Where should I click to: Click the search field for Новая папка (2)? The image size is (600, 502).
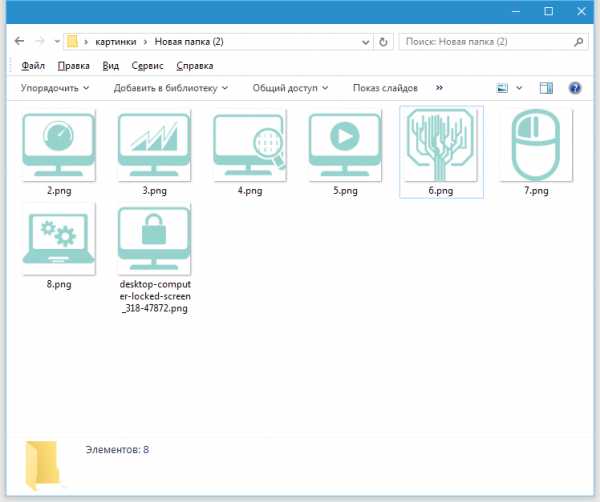485,42
